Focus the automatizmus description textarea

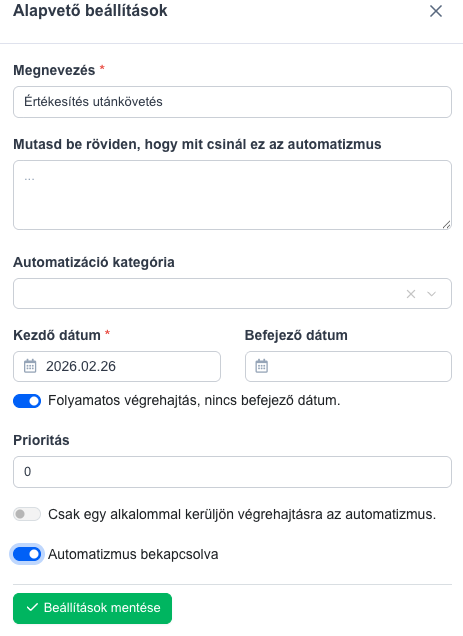click(x=233, y=195)
